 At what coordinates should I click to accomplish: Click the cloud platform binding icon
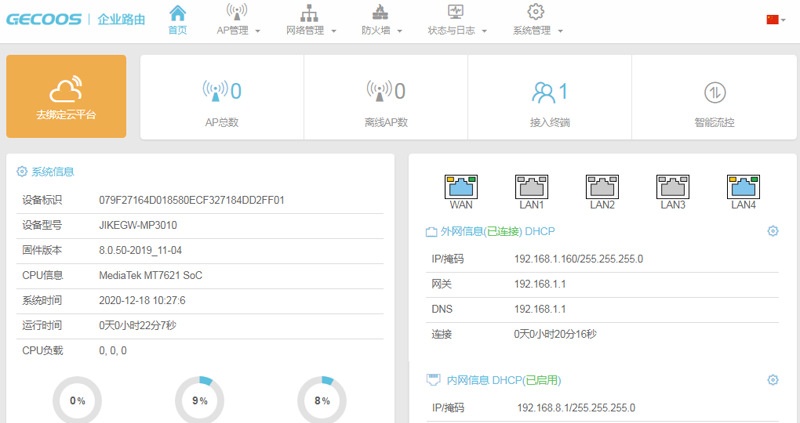tap(66, 88)
